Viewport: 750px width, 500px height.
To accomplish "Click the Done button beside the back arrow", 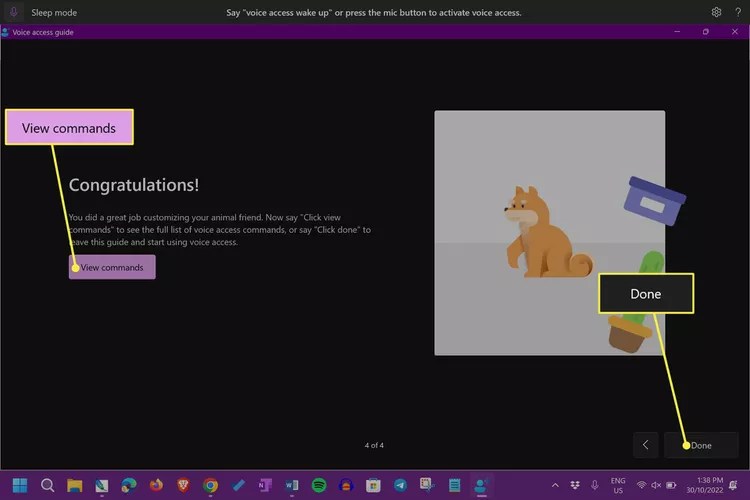I will click(x=701, y=445).
